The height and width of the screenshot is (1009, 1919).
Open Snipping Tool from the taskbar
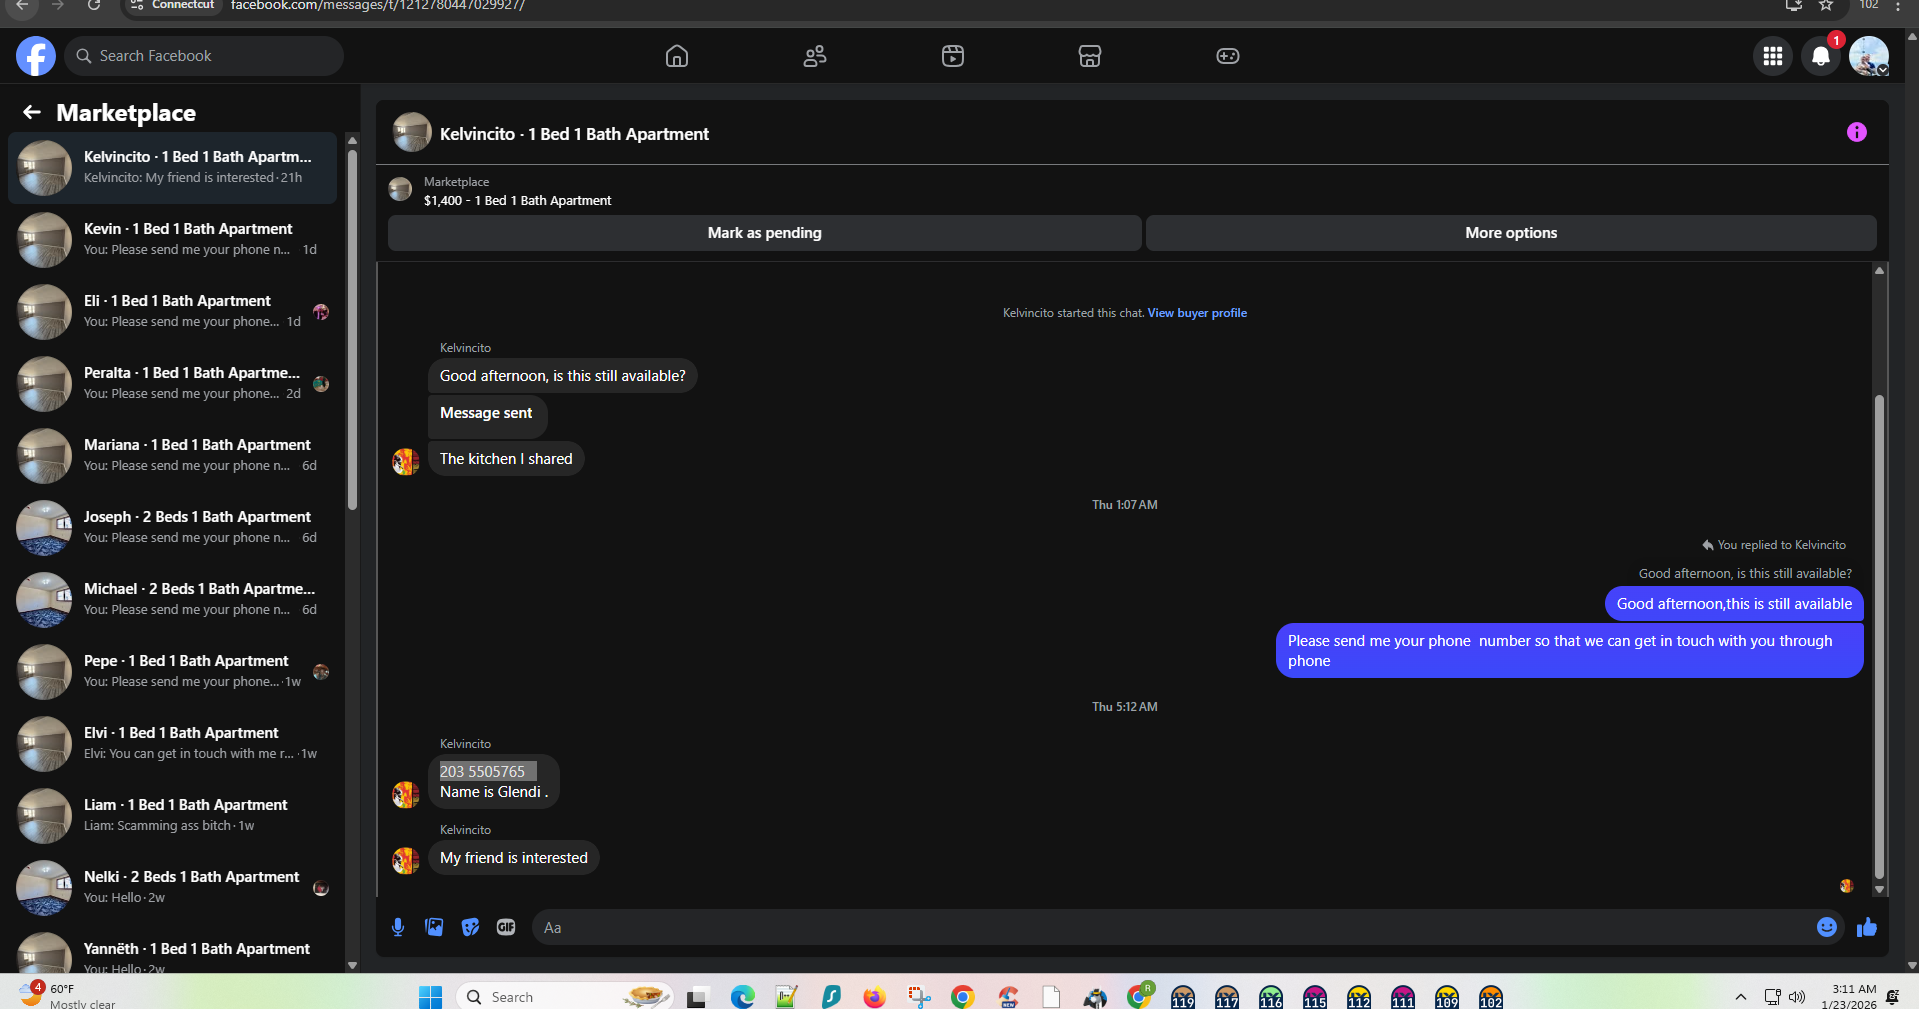pyautogui.click(x=919, y=997)
